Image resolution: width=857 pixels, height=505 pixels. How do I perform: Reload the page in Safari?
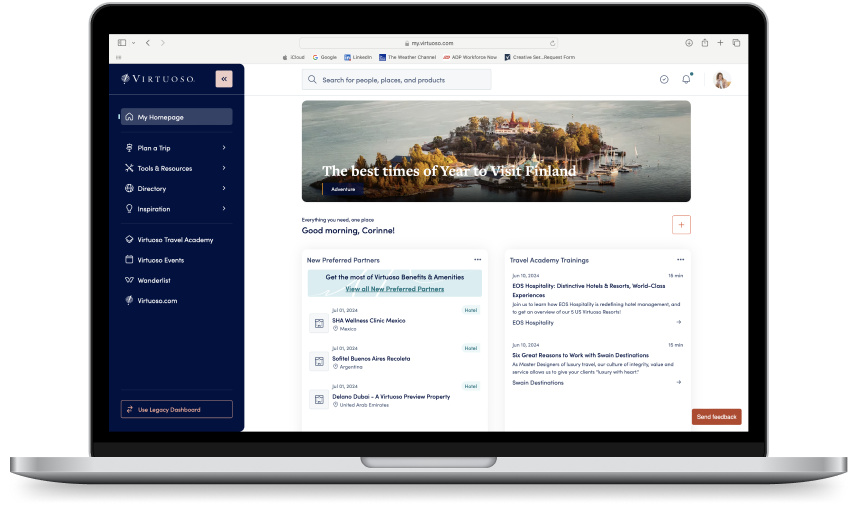click(x=553, y=43)
